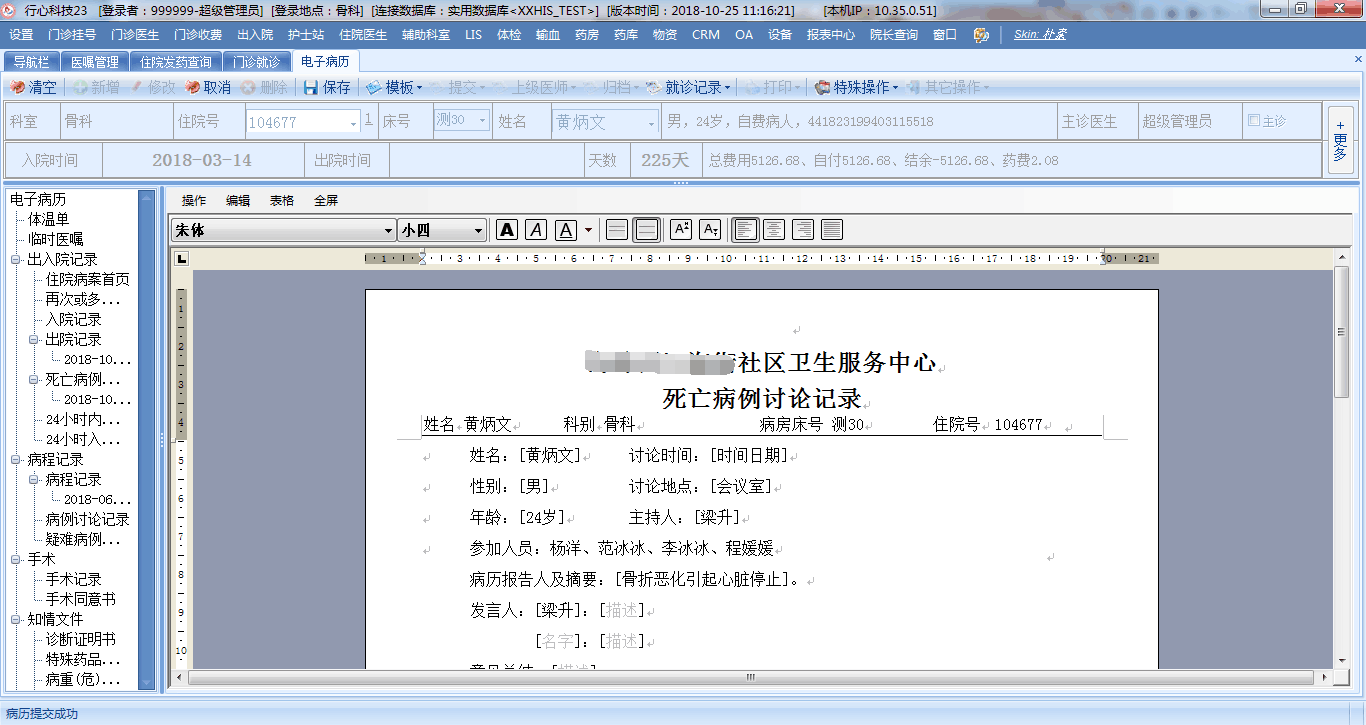Open the 宋体 font name dropdown
The width and height of the screenshot is (1366, 725).
tap(389, 231)
